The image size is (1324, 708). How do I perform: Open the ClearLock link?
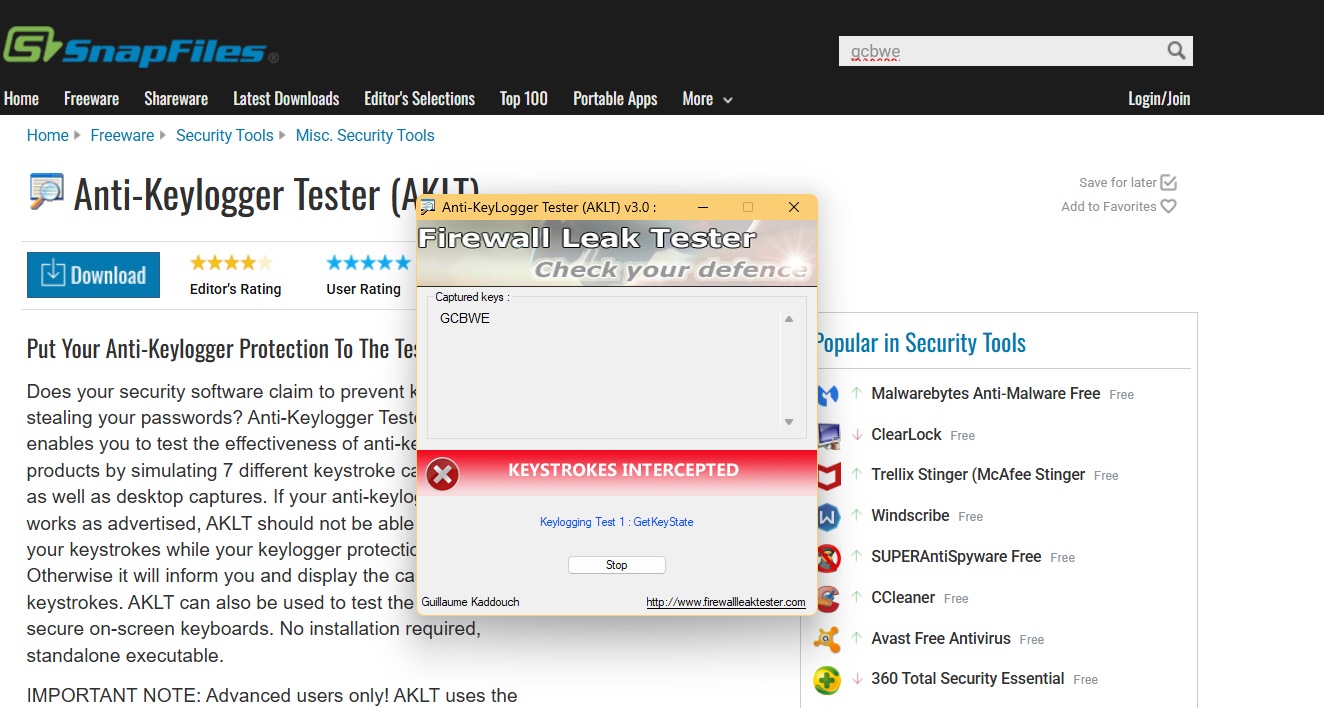pyautogui.click(x=907, y=435)
